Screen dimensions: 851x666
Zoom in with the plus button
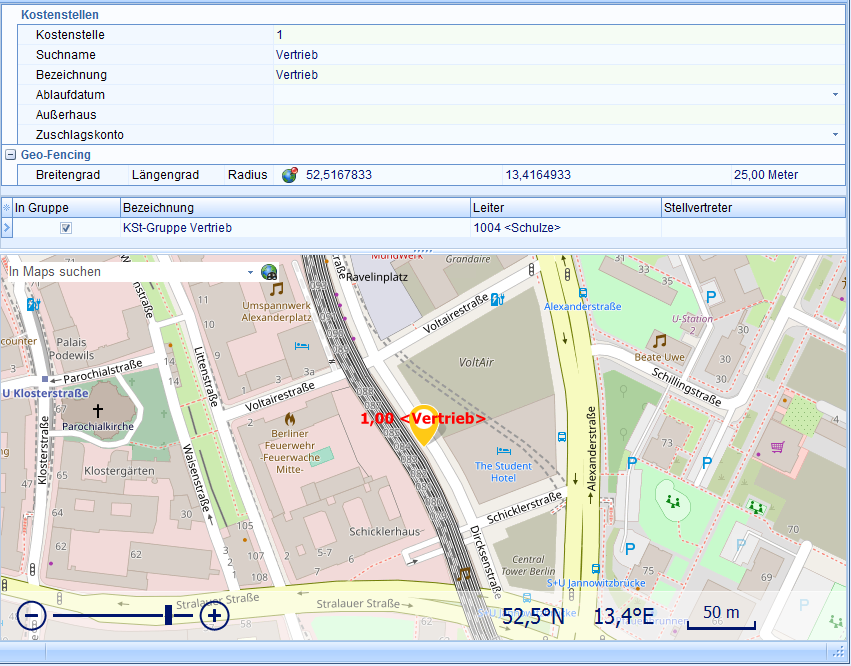[214, 616]
